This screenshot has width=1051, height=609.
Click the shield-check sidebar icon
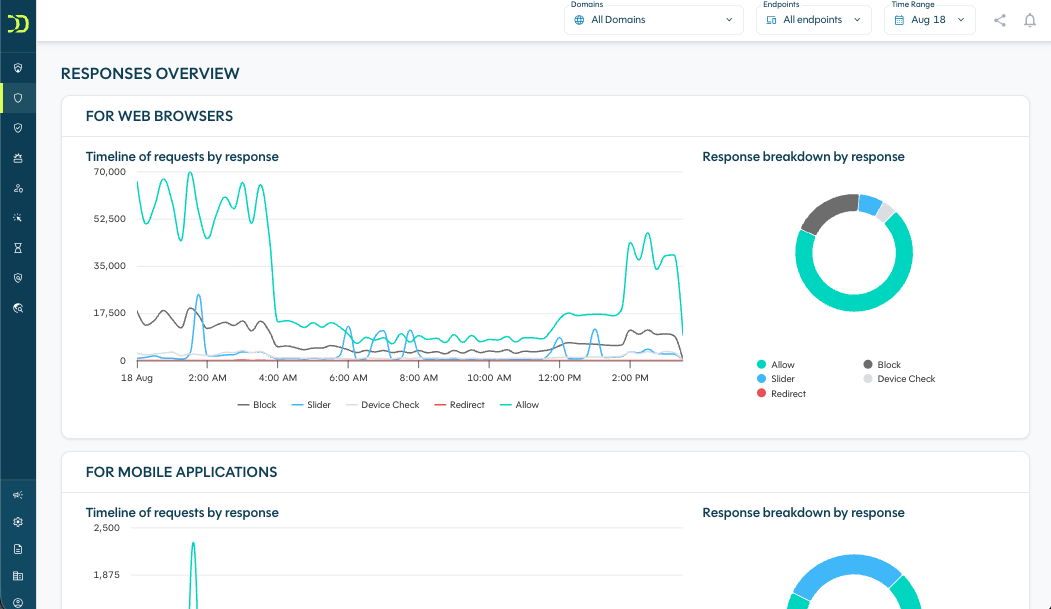point(18,128)
